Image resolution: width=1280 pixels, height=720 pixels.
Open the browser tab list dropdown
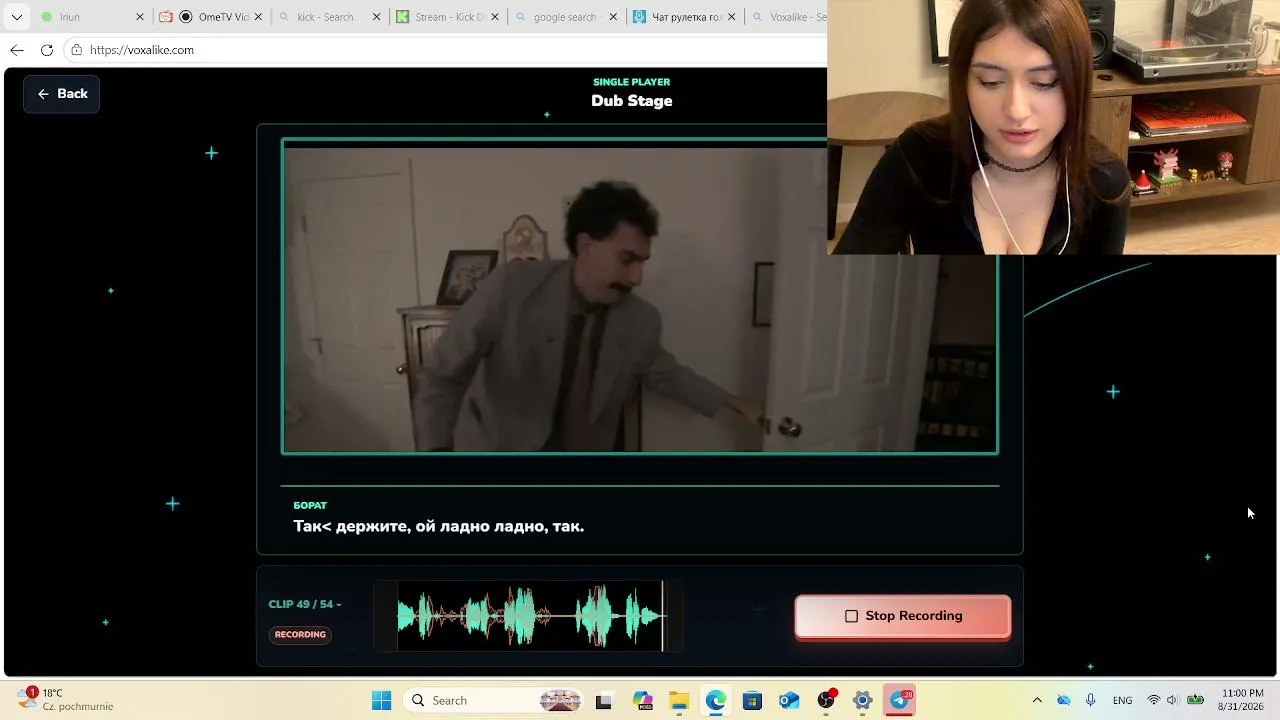pyautogui.click(x=16, y=17)
